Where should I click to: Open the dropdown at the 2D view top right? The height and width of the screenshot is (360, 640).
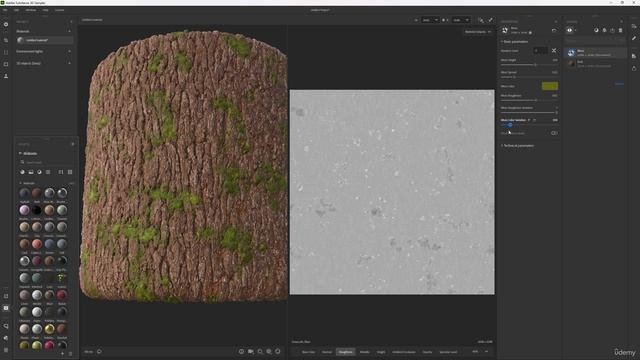(478, 32)
